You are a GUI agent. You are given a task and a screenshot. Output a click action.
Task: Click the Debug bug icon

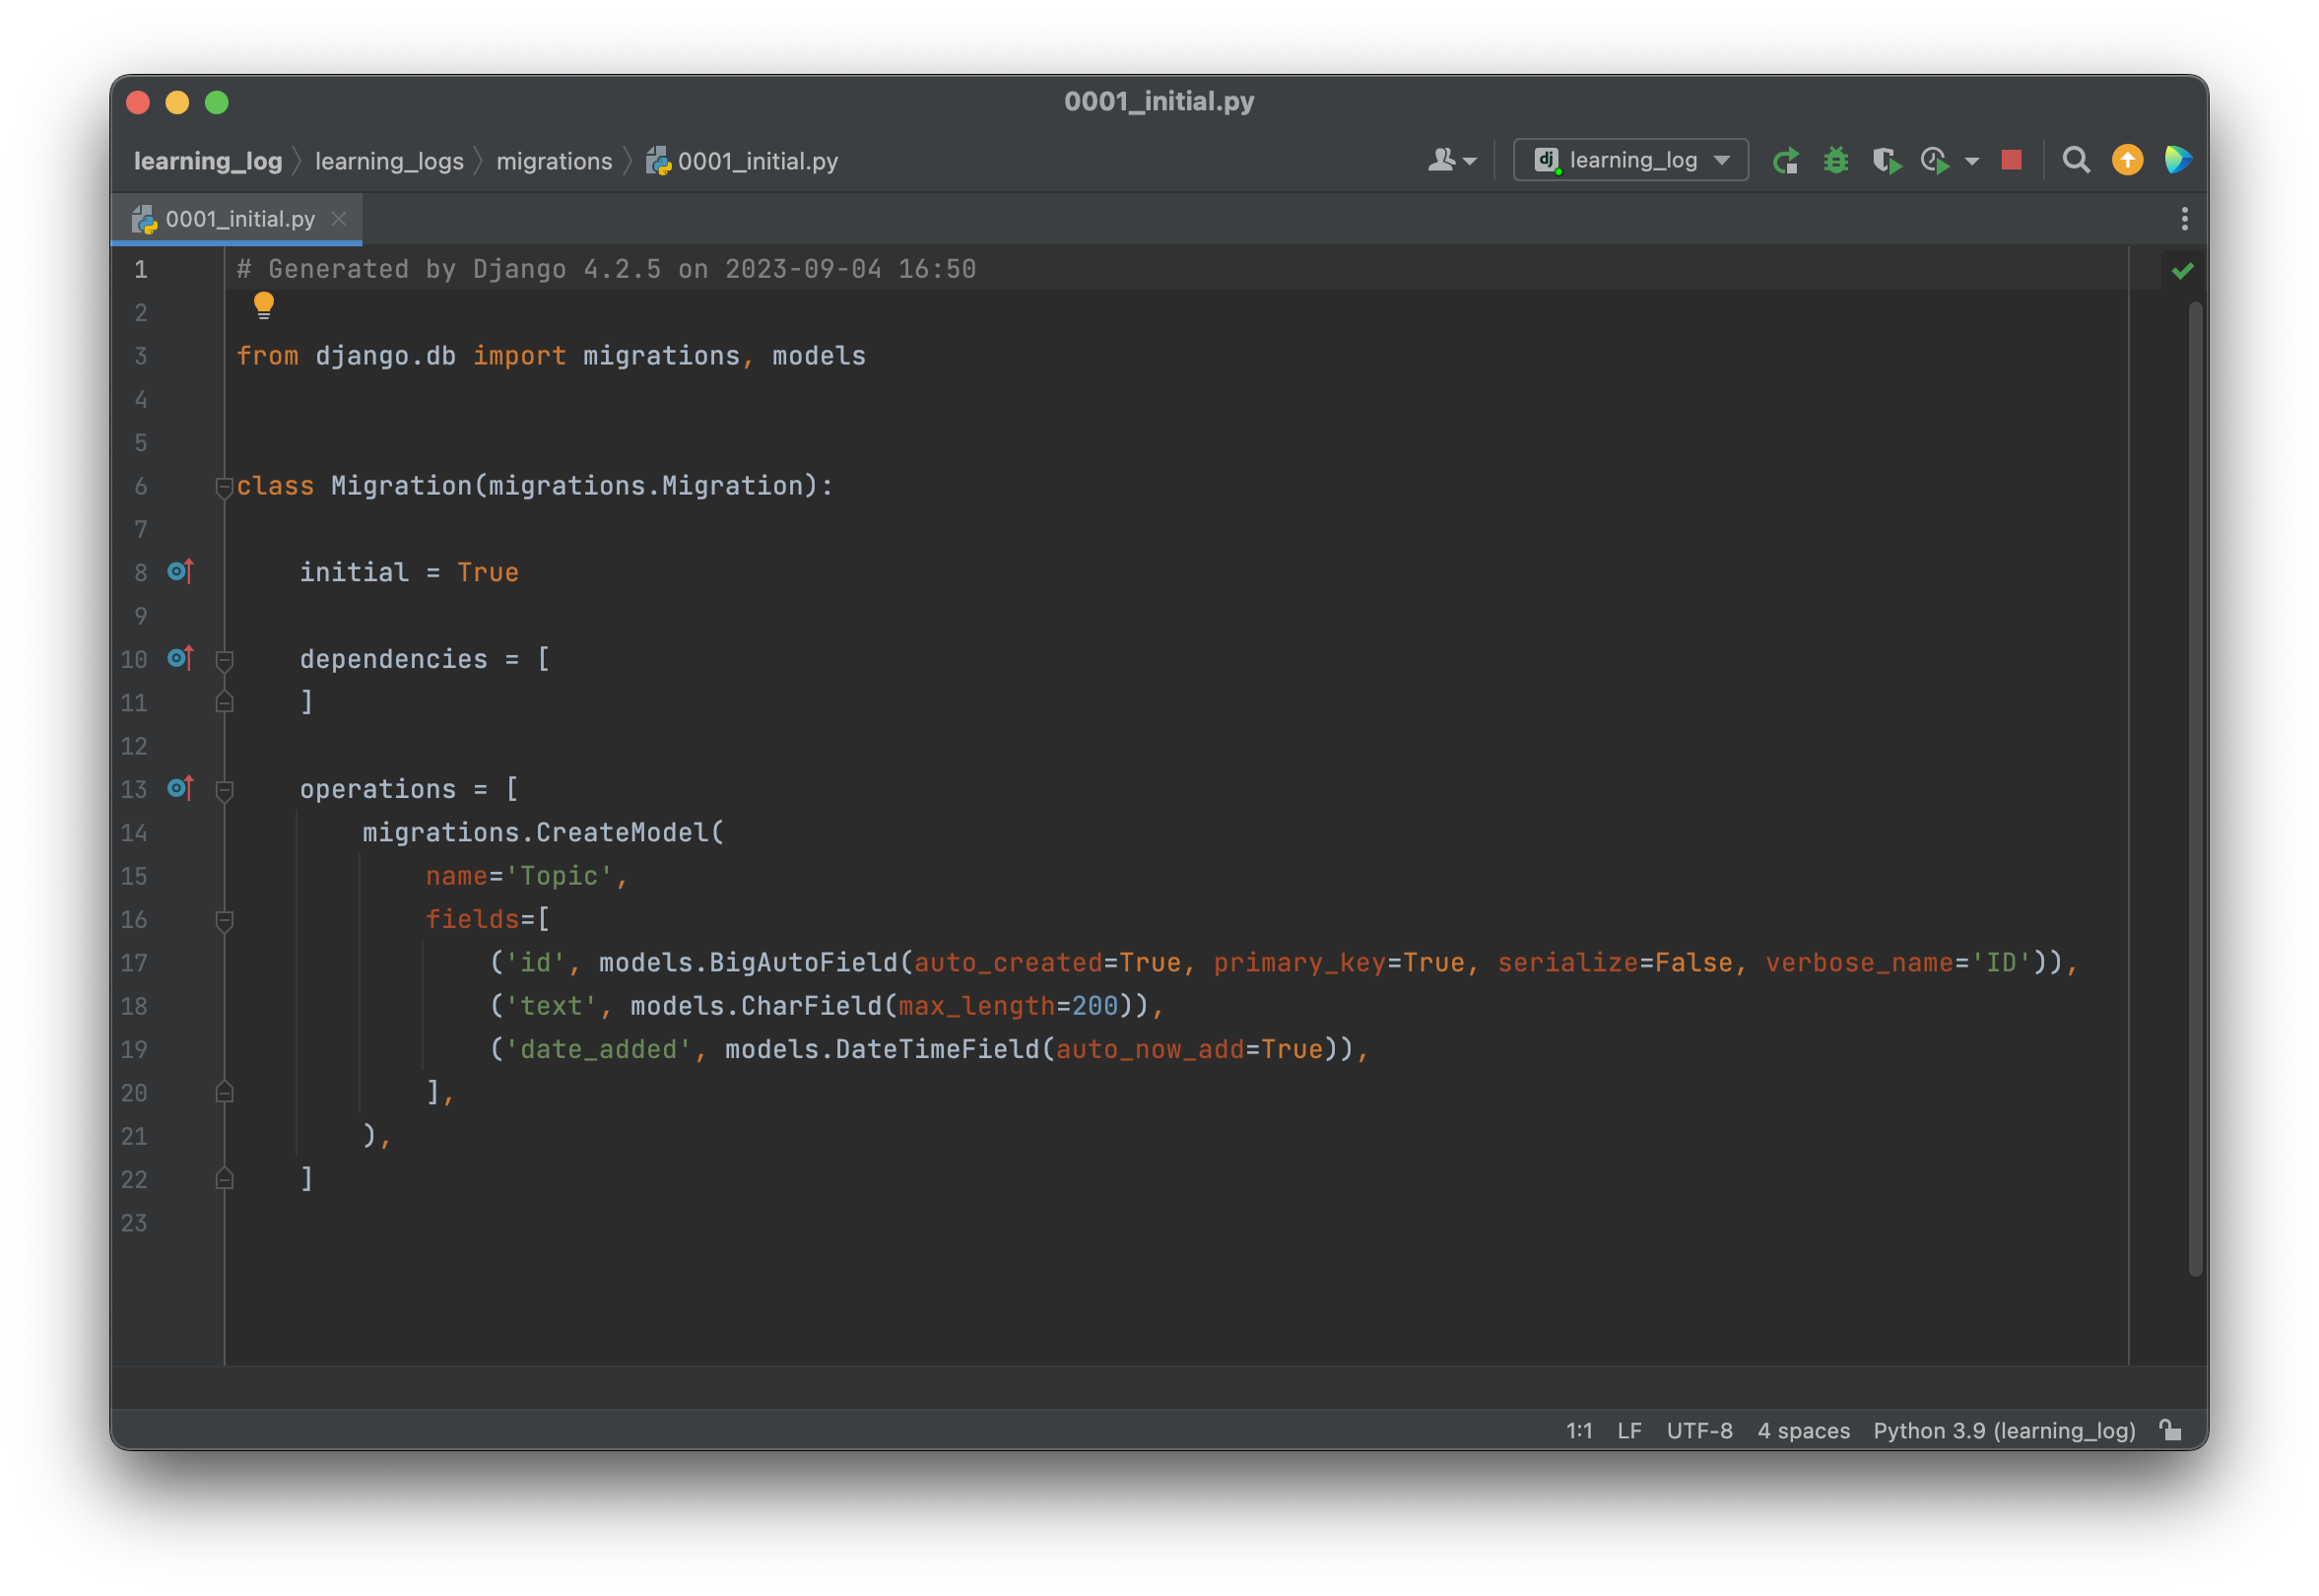pyautogui.click(x=1836, y=161)
